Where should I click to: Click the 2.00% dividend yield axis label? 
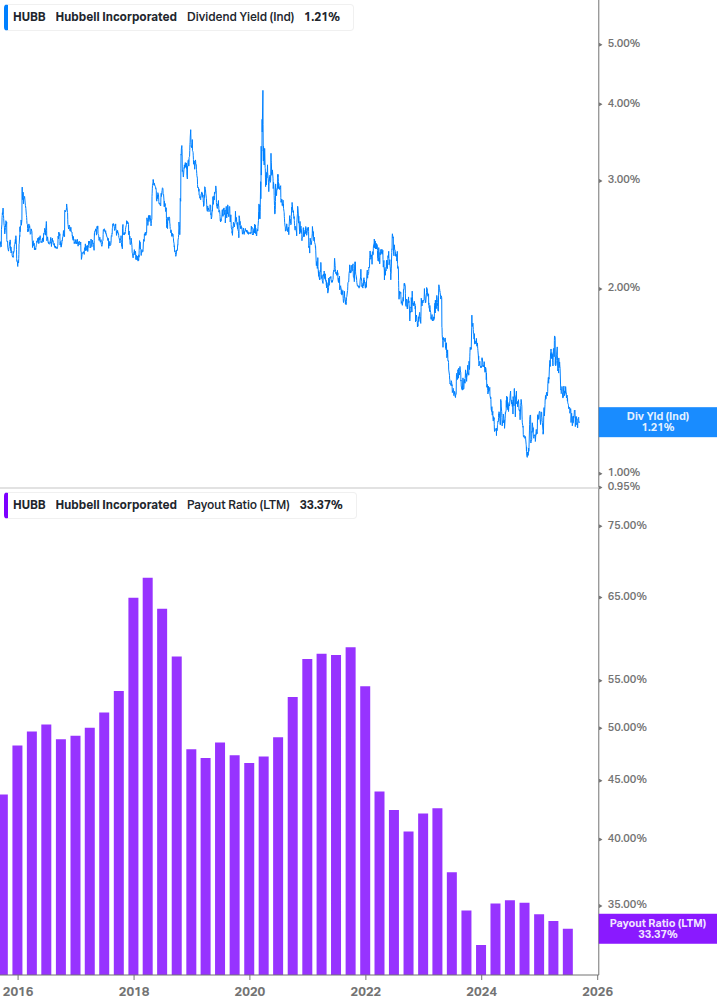click(x=623, y=287)
